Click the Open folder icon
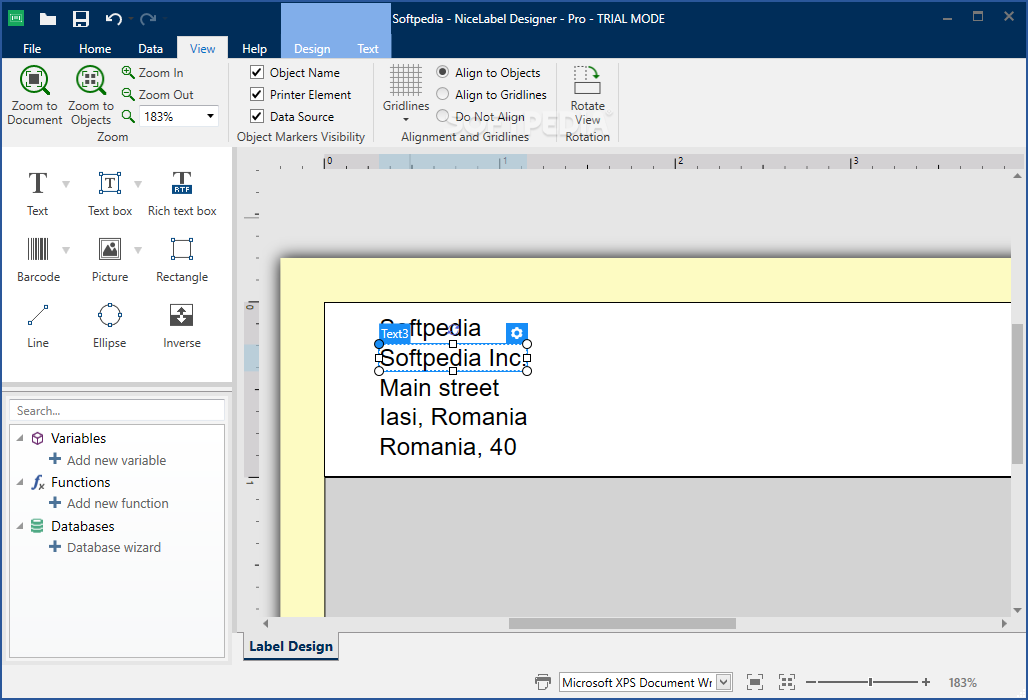Viewport: 1028px width, 700px height. (x=48, y=19)
